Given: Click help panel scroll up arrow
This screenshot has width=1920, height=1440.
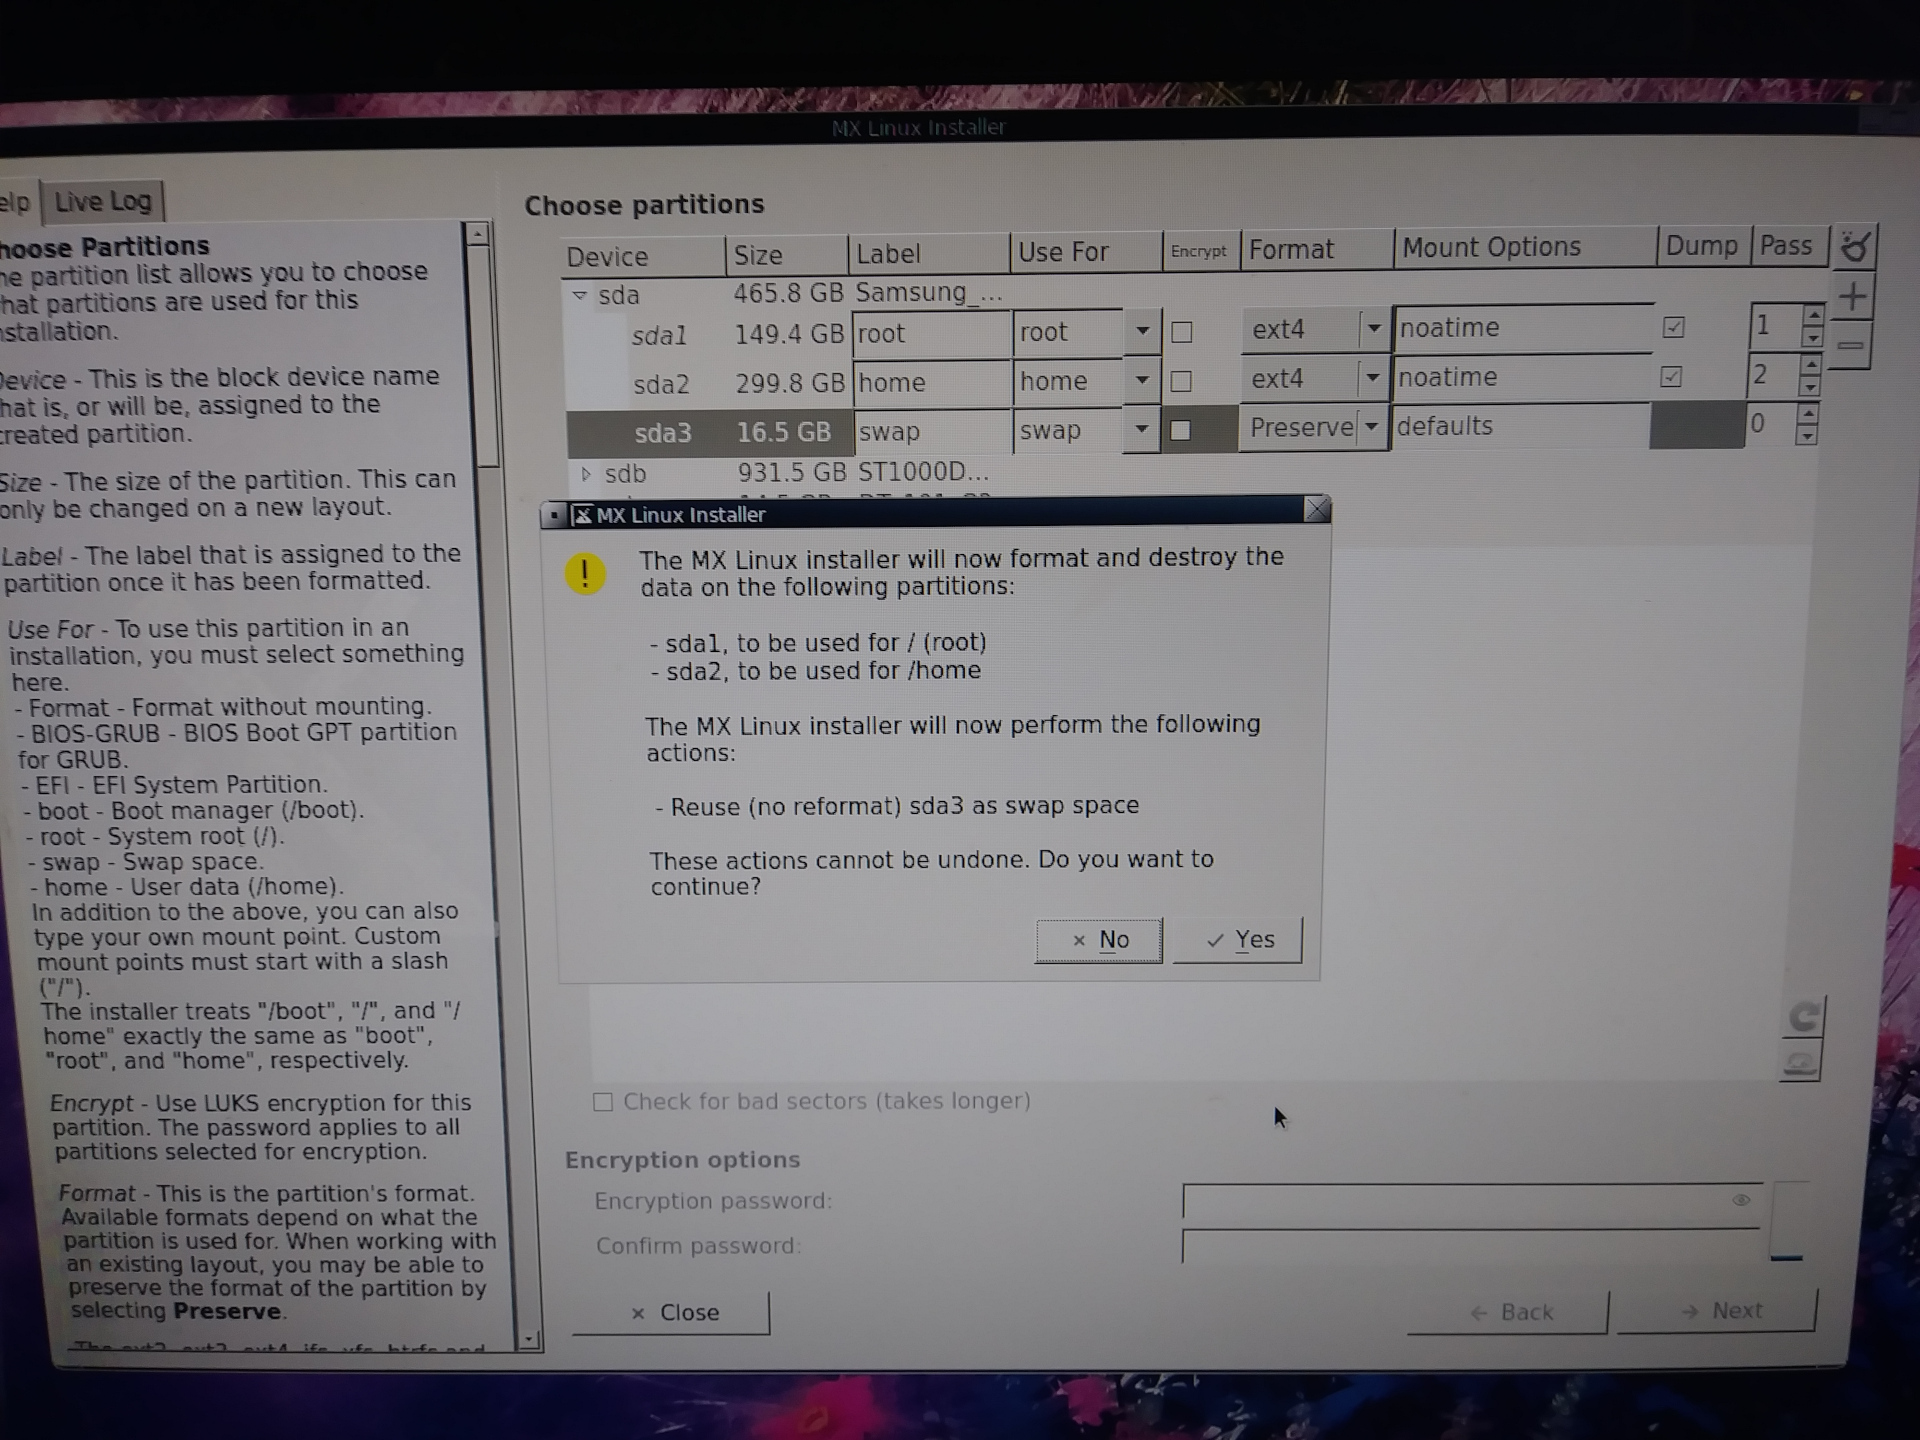Looking at the screenshot, I should point(478,234).
